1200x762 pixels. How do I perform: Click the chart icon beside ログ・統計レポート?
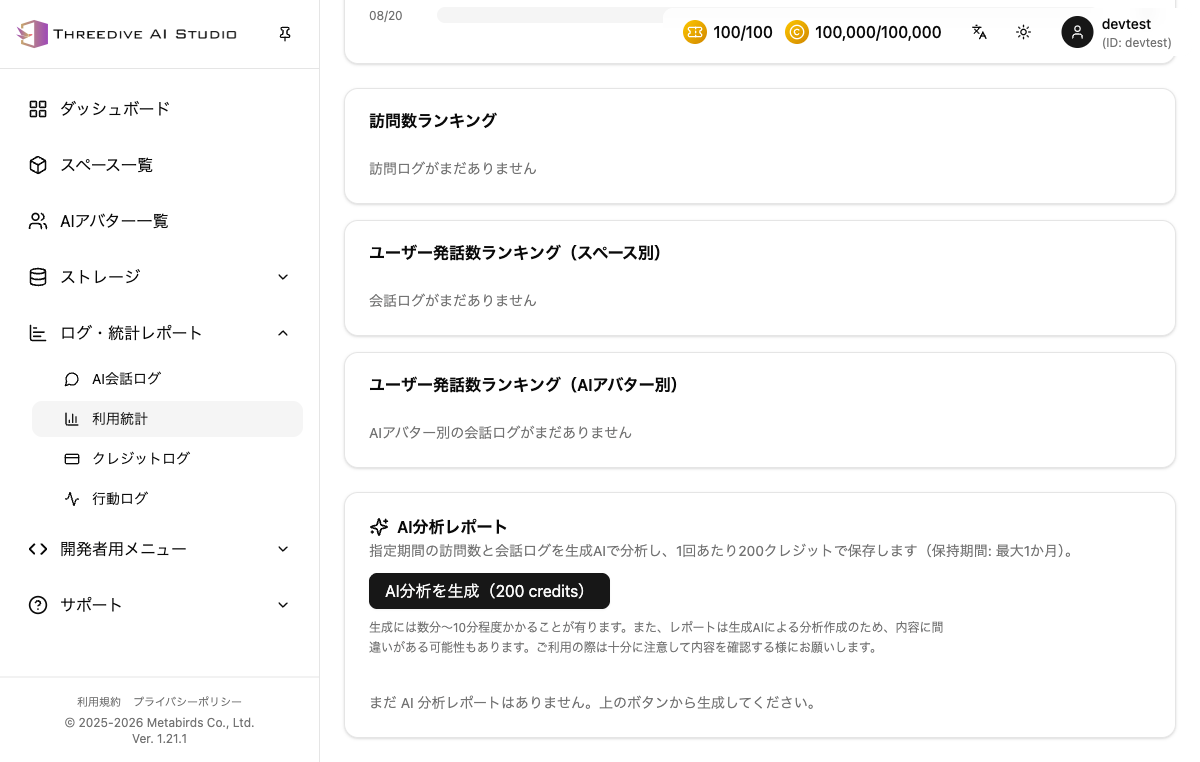pos(38,333)
